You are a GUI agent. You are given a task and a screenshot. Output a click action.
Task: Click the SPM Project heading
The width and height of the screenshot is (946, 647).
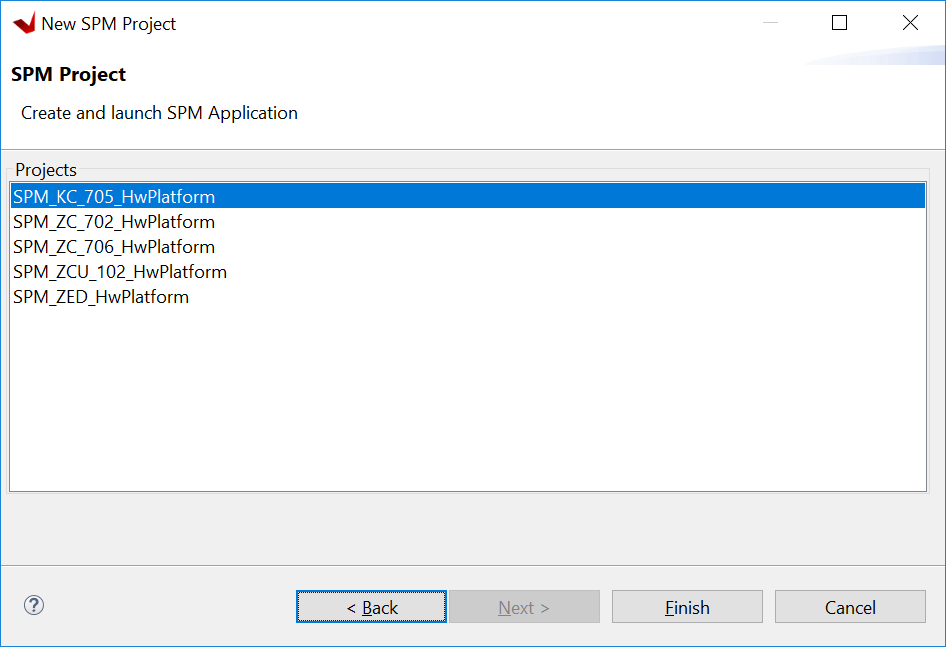pyautogui.click(x=68, y=74)
